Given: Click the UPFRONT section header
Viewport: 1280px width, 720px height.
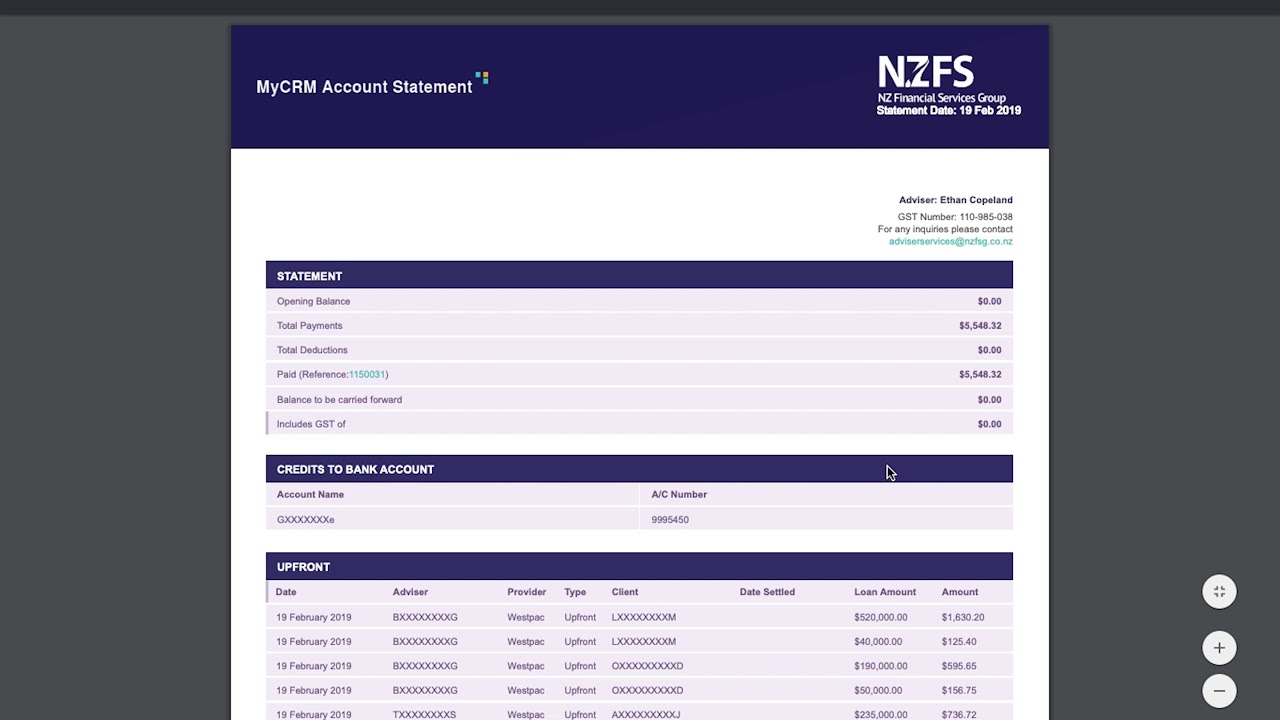Looking at the screenshot, I should pos(639,566).
